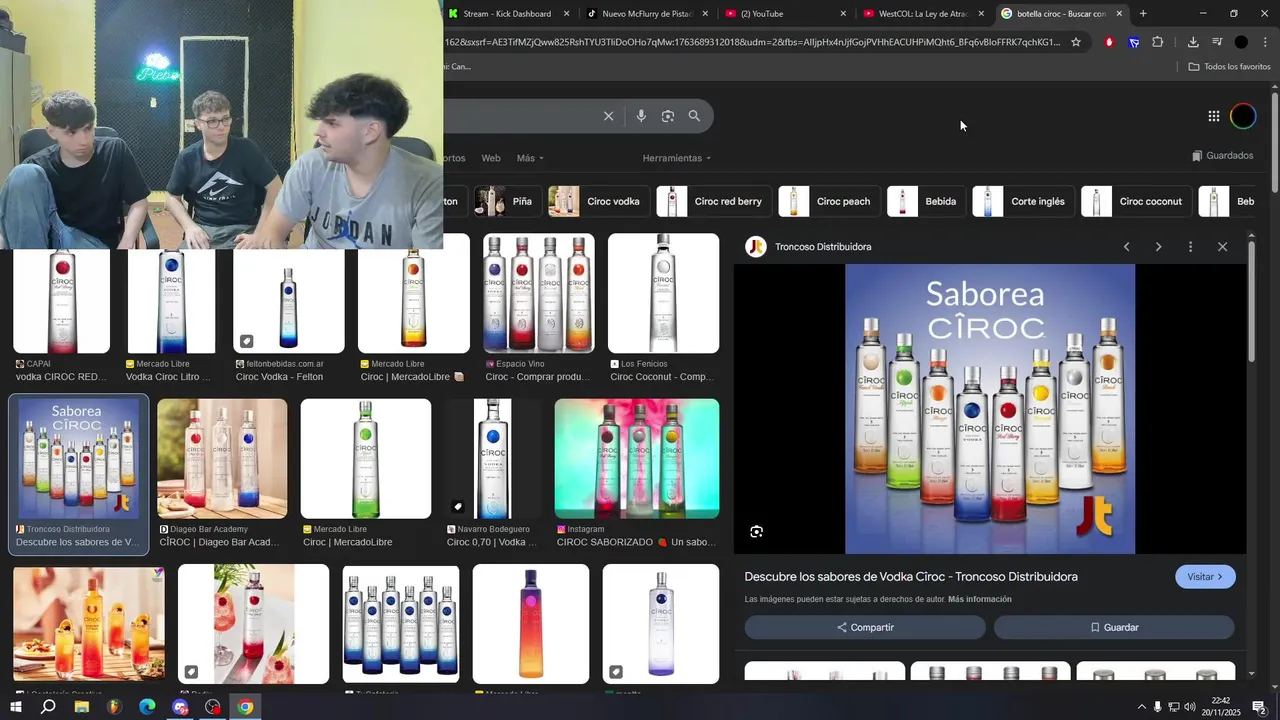
Task: Open Chrome downloads icon
Action: tap(1193, 42)
